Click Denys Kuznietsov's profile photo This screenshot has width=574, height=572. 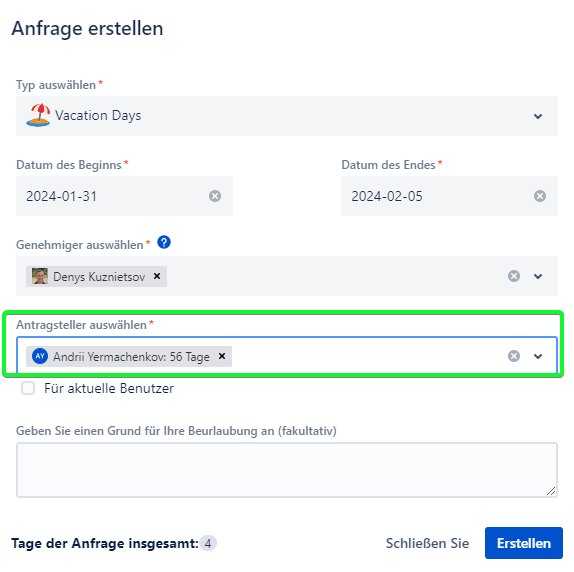pyautogui.click(x=40, y=276)
